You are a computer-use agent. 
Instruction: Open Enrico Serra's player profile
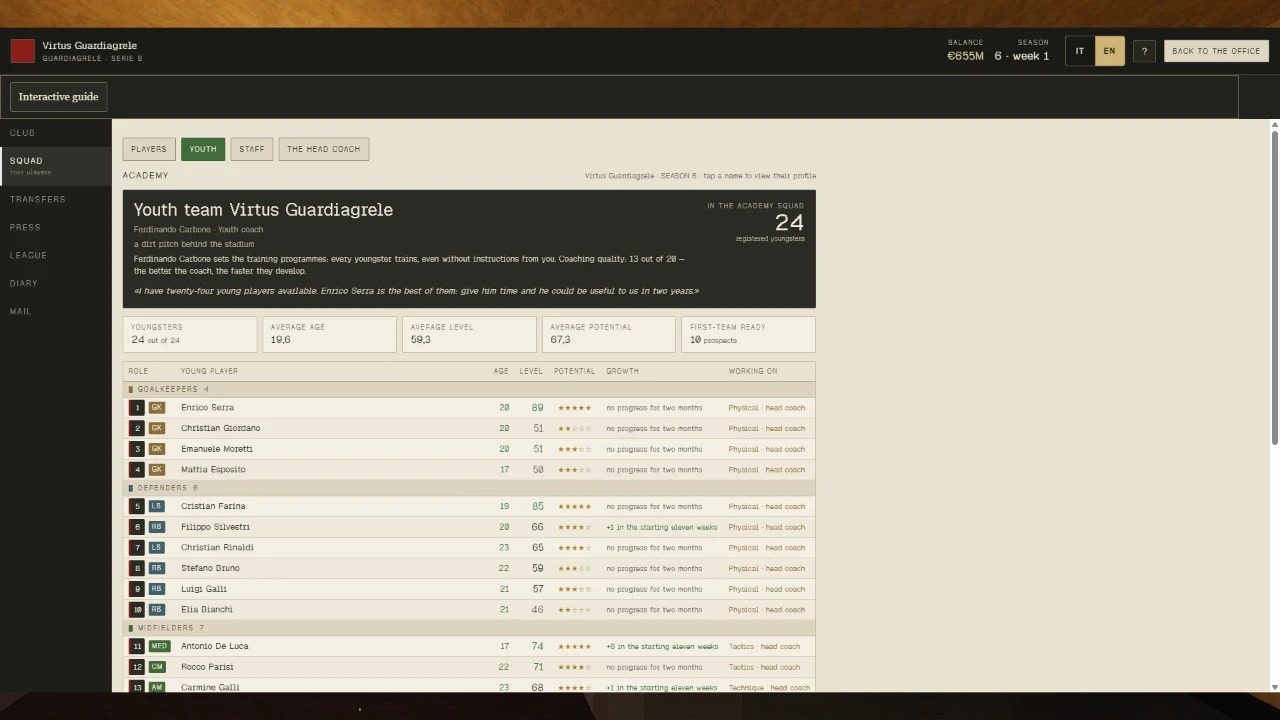tap(207, 408)
